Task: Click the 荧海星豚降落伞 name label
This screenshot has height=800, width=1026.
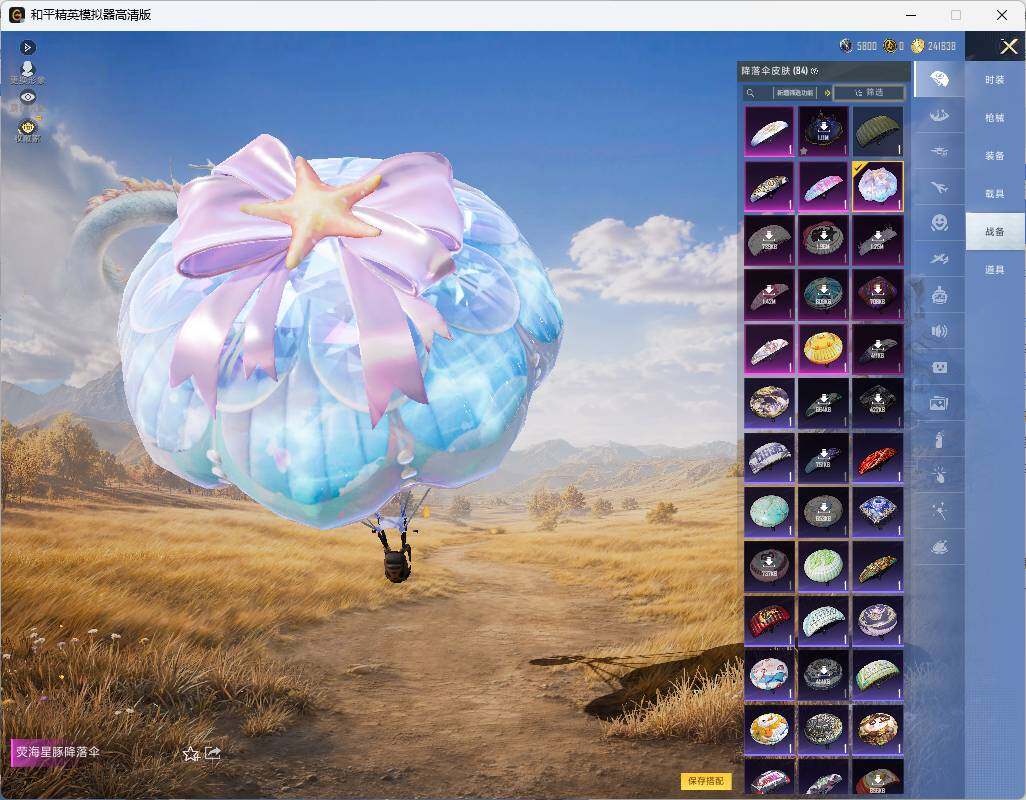Action: coord(58,752)
